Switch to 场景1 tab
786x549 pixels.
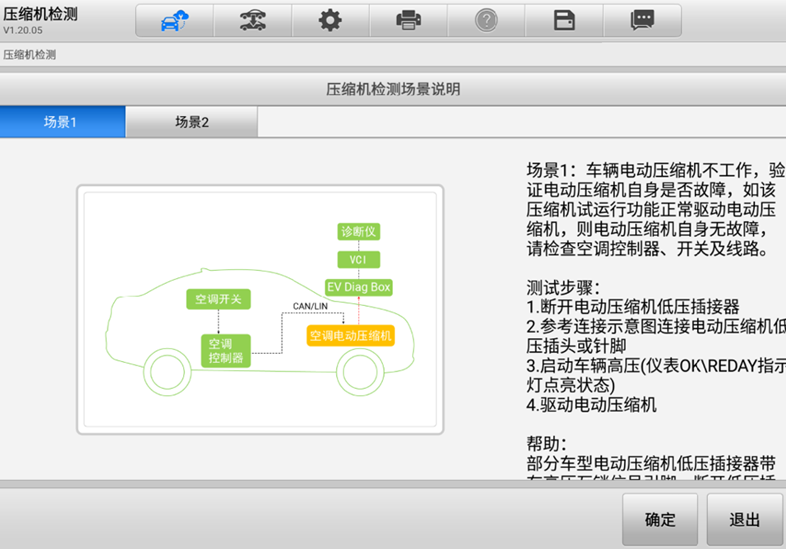[62, 122]
